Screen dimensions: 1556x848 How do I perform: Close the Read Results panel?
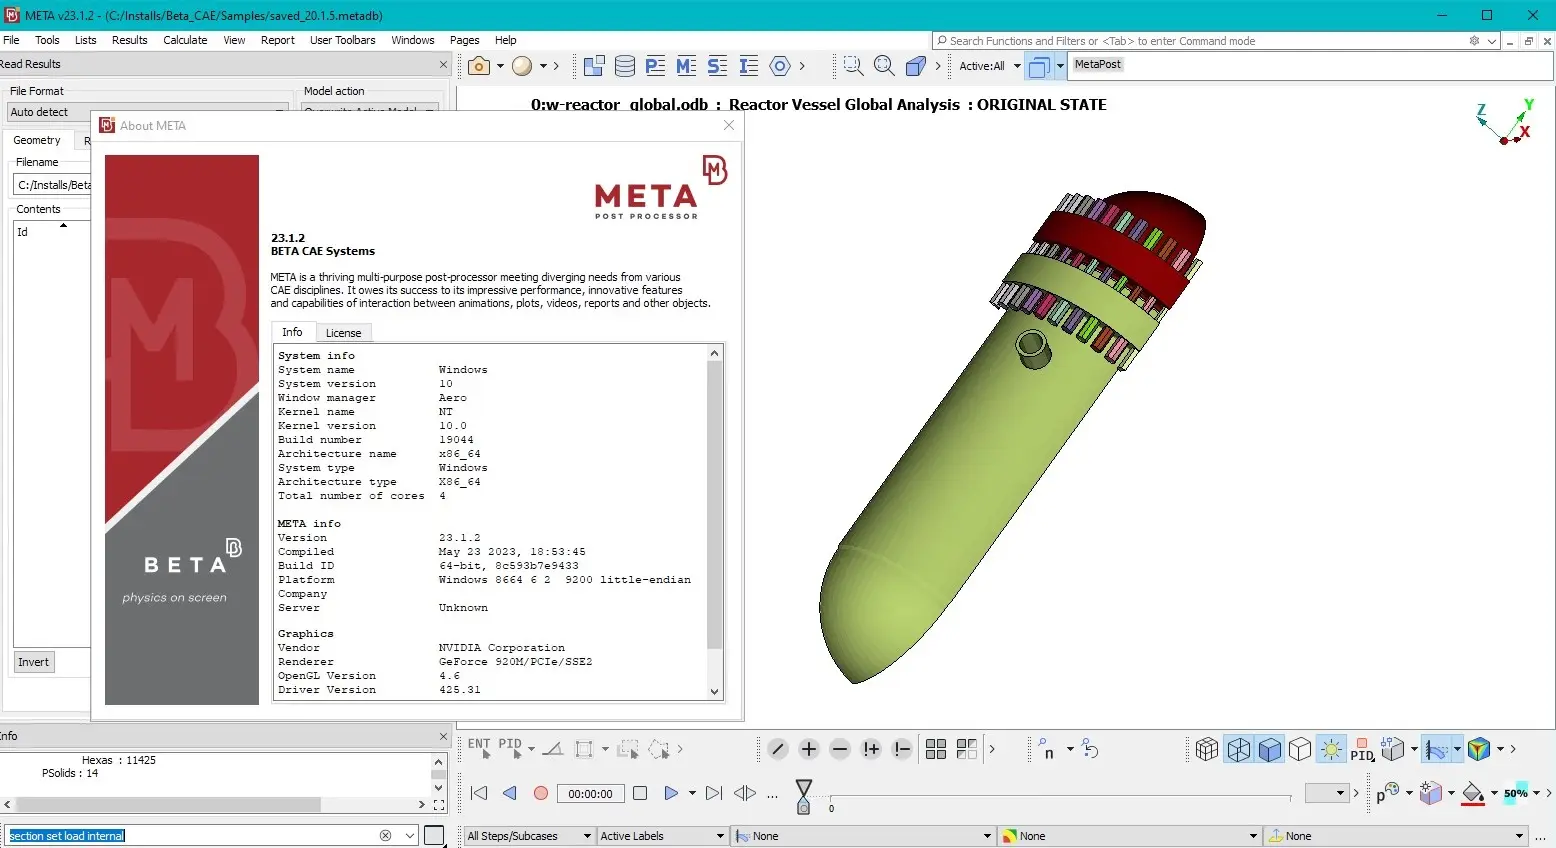click(x=443, y=64)
